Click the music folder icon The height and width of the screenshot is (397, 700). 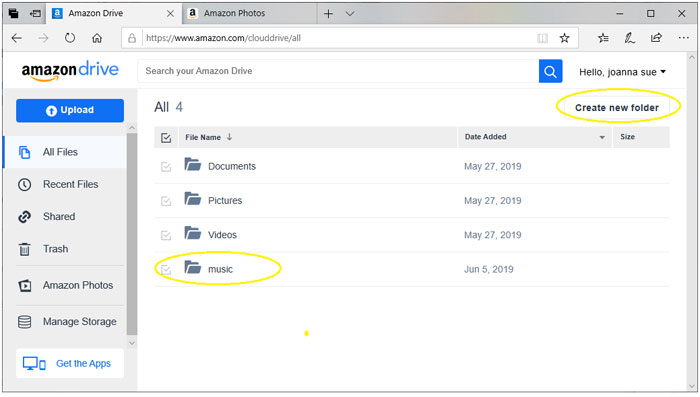pyautogui.click(x=193, y=267)
